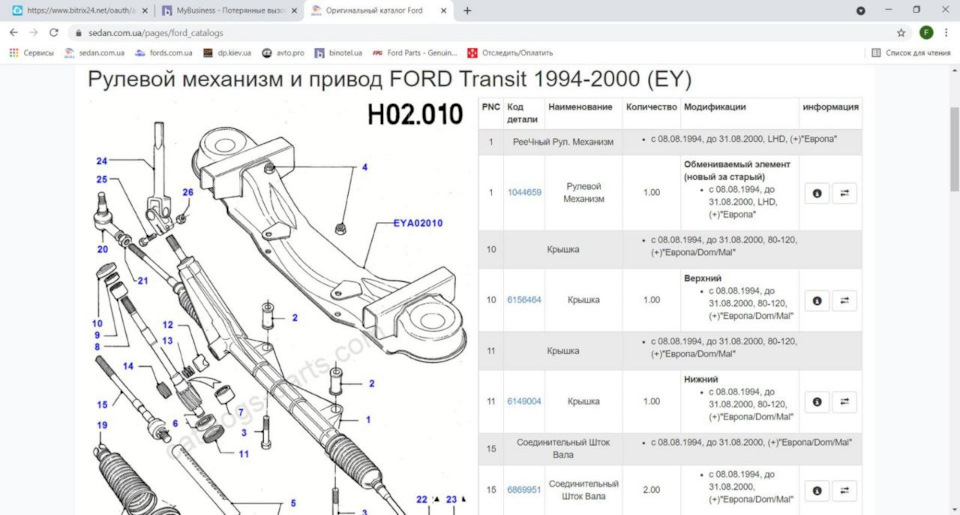Show replacements for part 6156464

click(x=844, y=301)
